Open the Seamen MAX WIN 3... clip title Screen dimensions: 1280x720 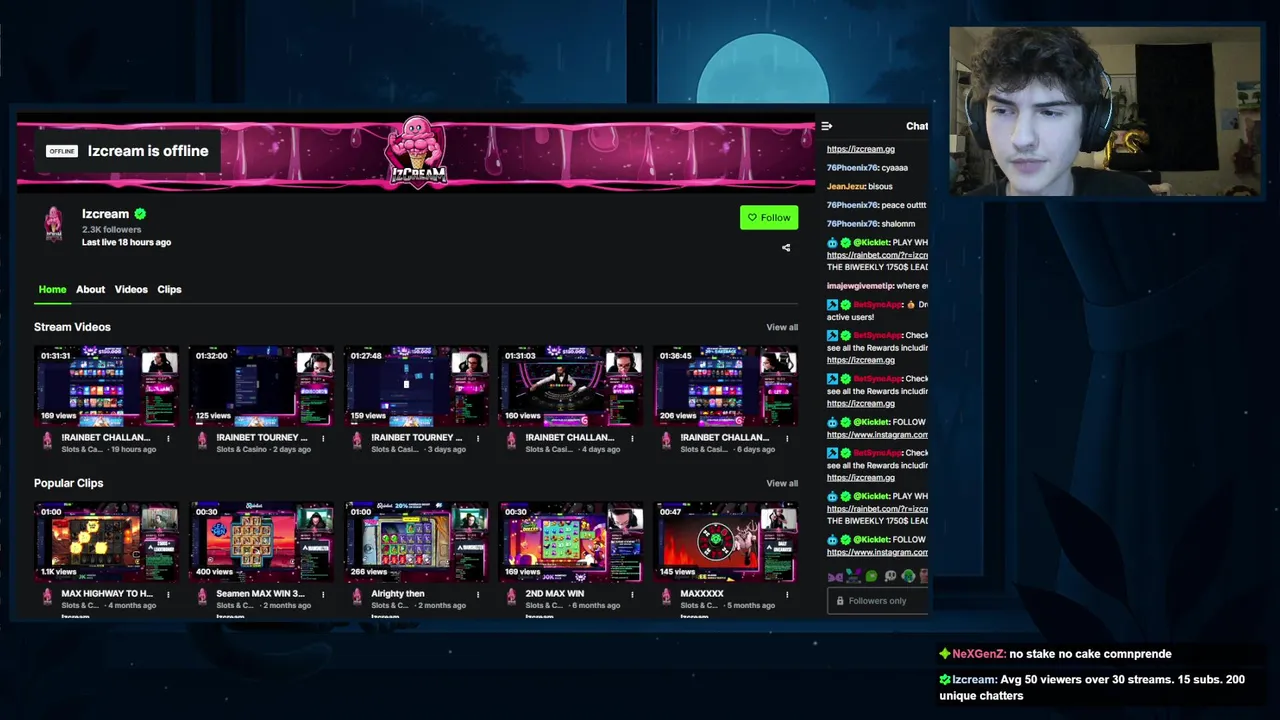coord(260,594)
